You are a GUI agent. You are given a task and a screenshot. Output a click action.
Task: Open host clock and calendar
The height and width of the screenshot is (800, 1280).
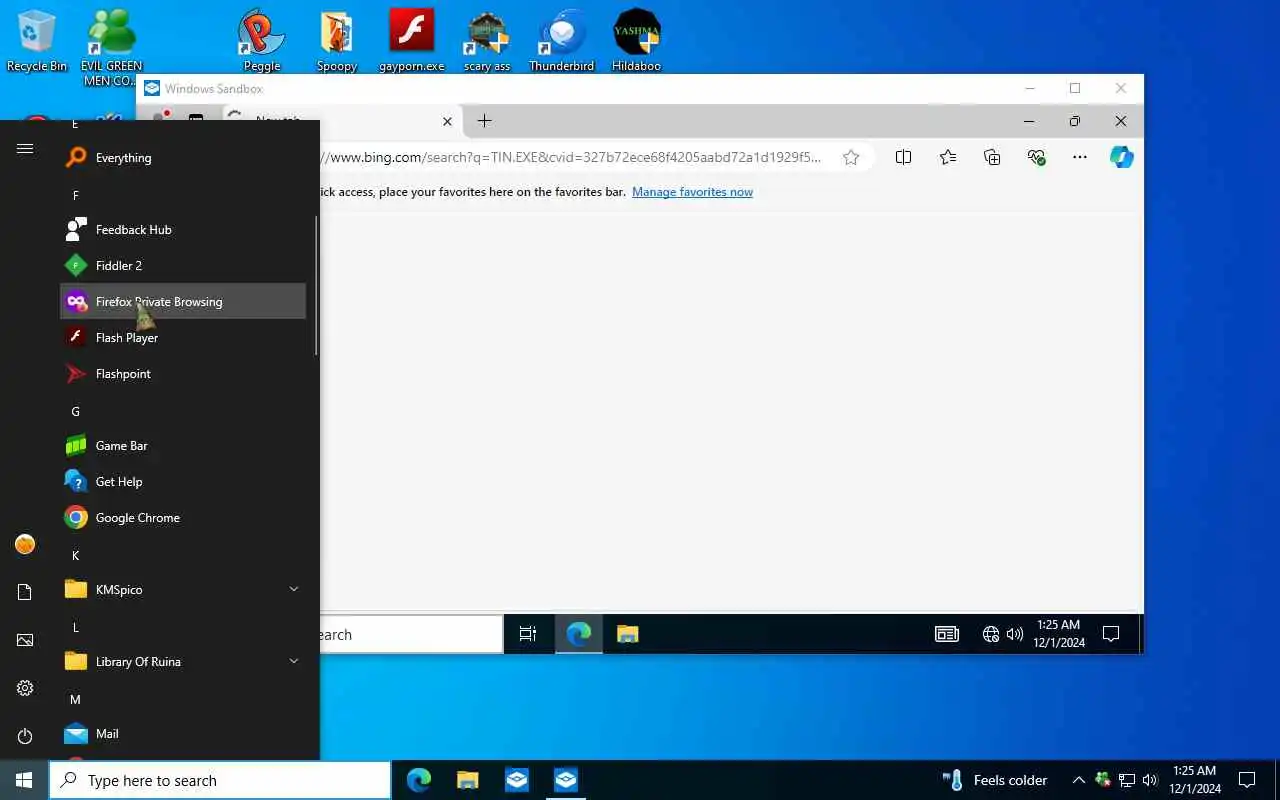[x=1195, y=780]
